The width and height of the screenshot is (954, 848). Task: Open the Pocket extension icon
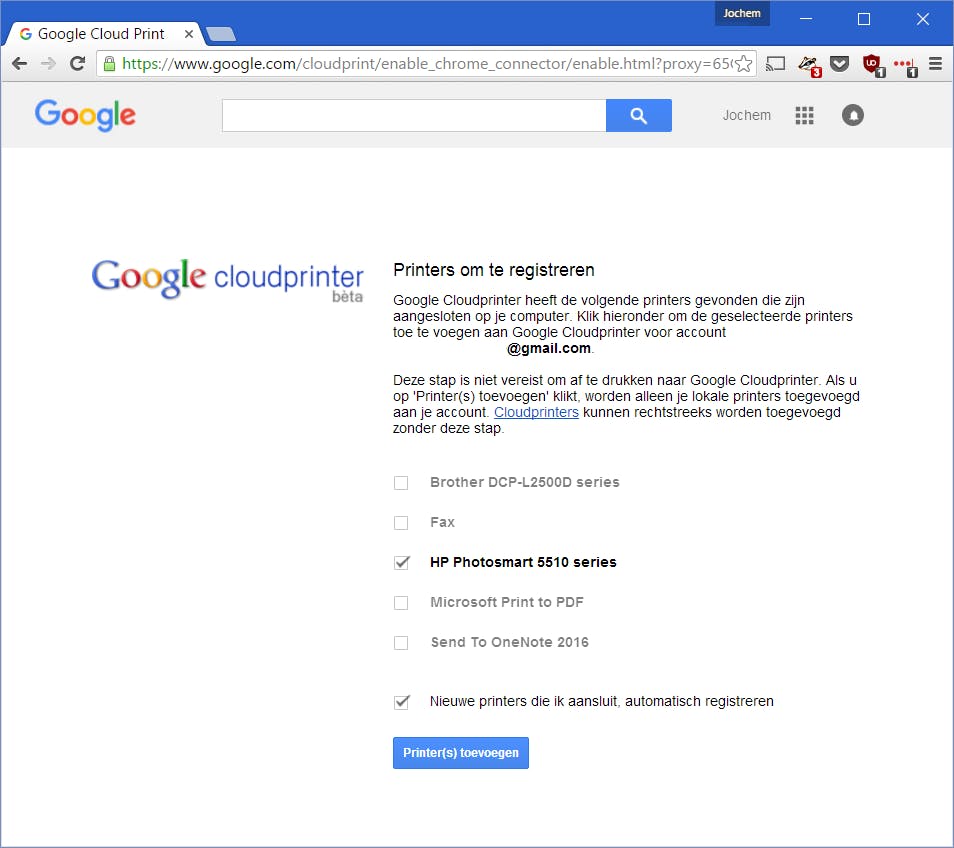[840, 63]
